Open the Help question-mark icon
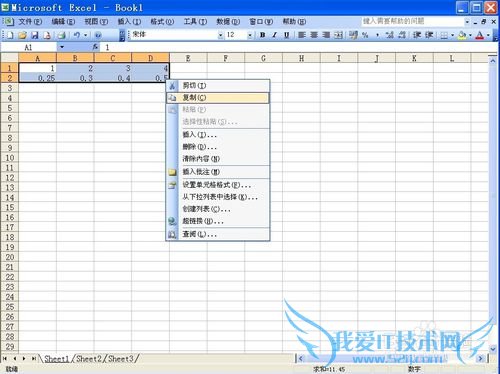 tap(98, 35)
